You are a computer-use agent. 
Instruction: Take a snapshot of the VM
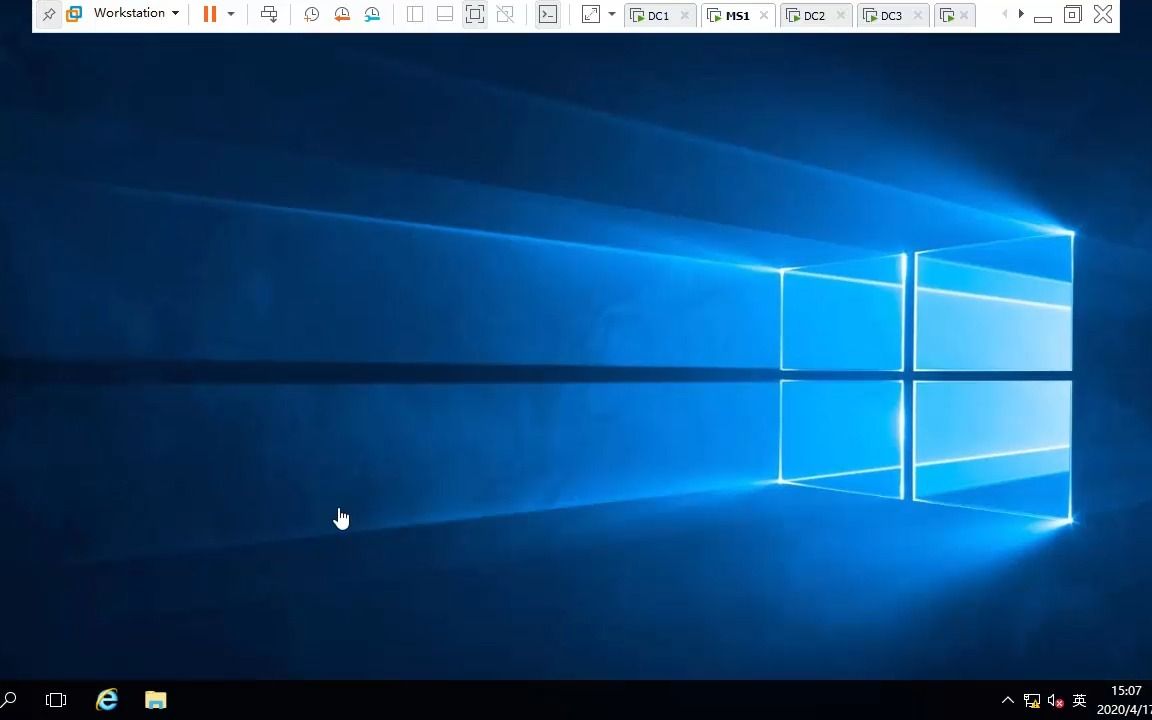tap(312, 14)
